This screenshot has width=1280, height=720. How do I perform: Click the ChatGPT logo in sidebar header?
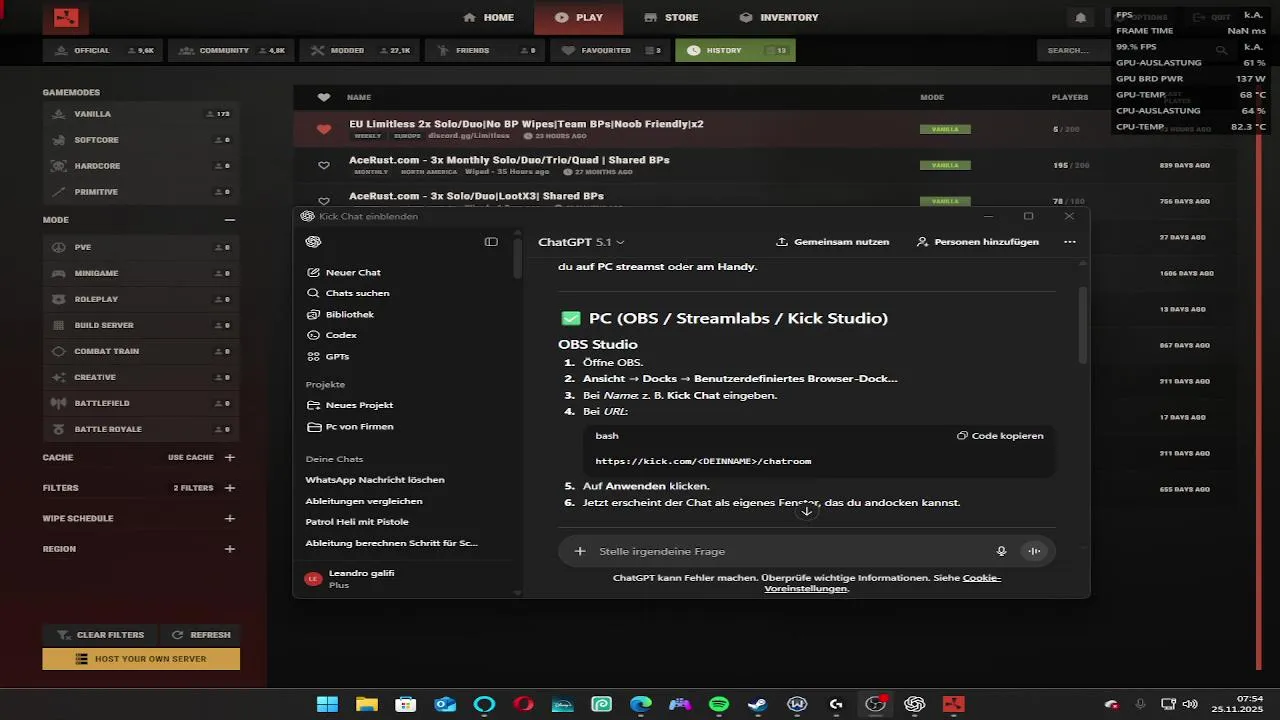tap(313, 242)
